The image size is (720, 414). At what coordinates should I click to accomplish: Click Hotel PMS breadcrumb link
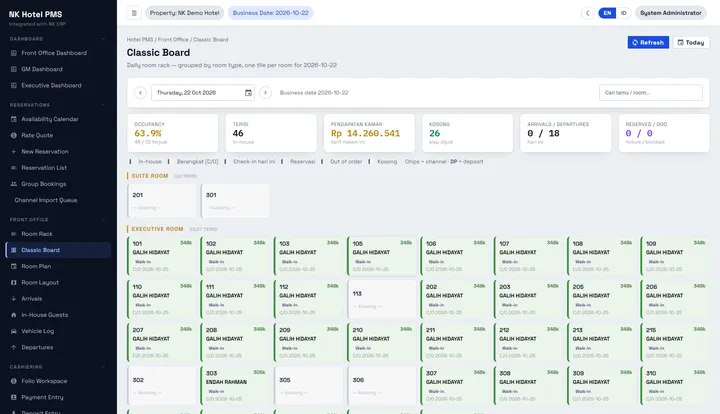[140, 39]
